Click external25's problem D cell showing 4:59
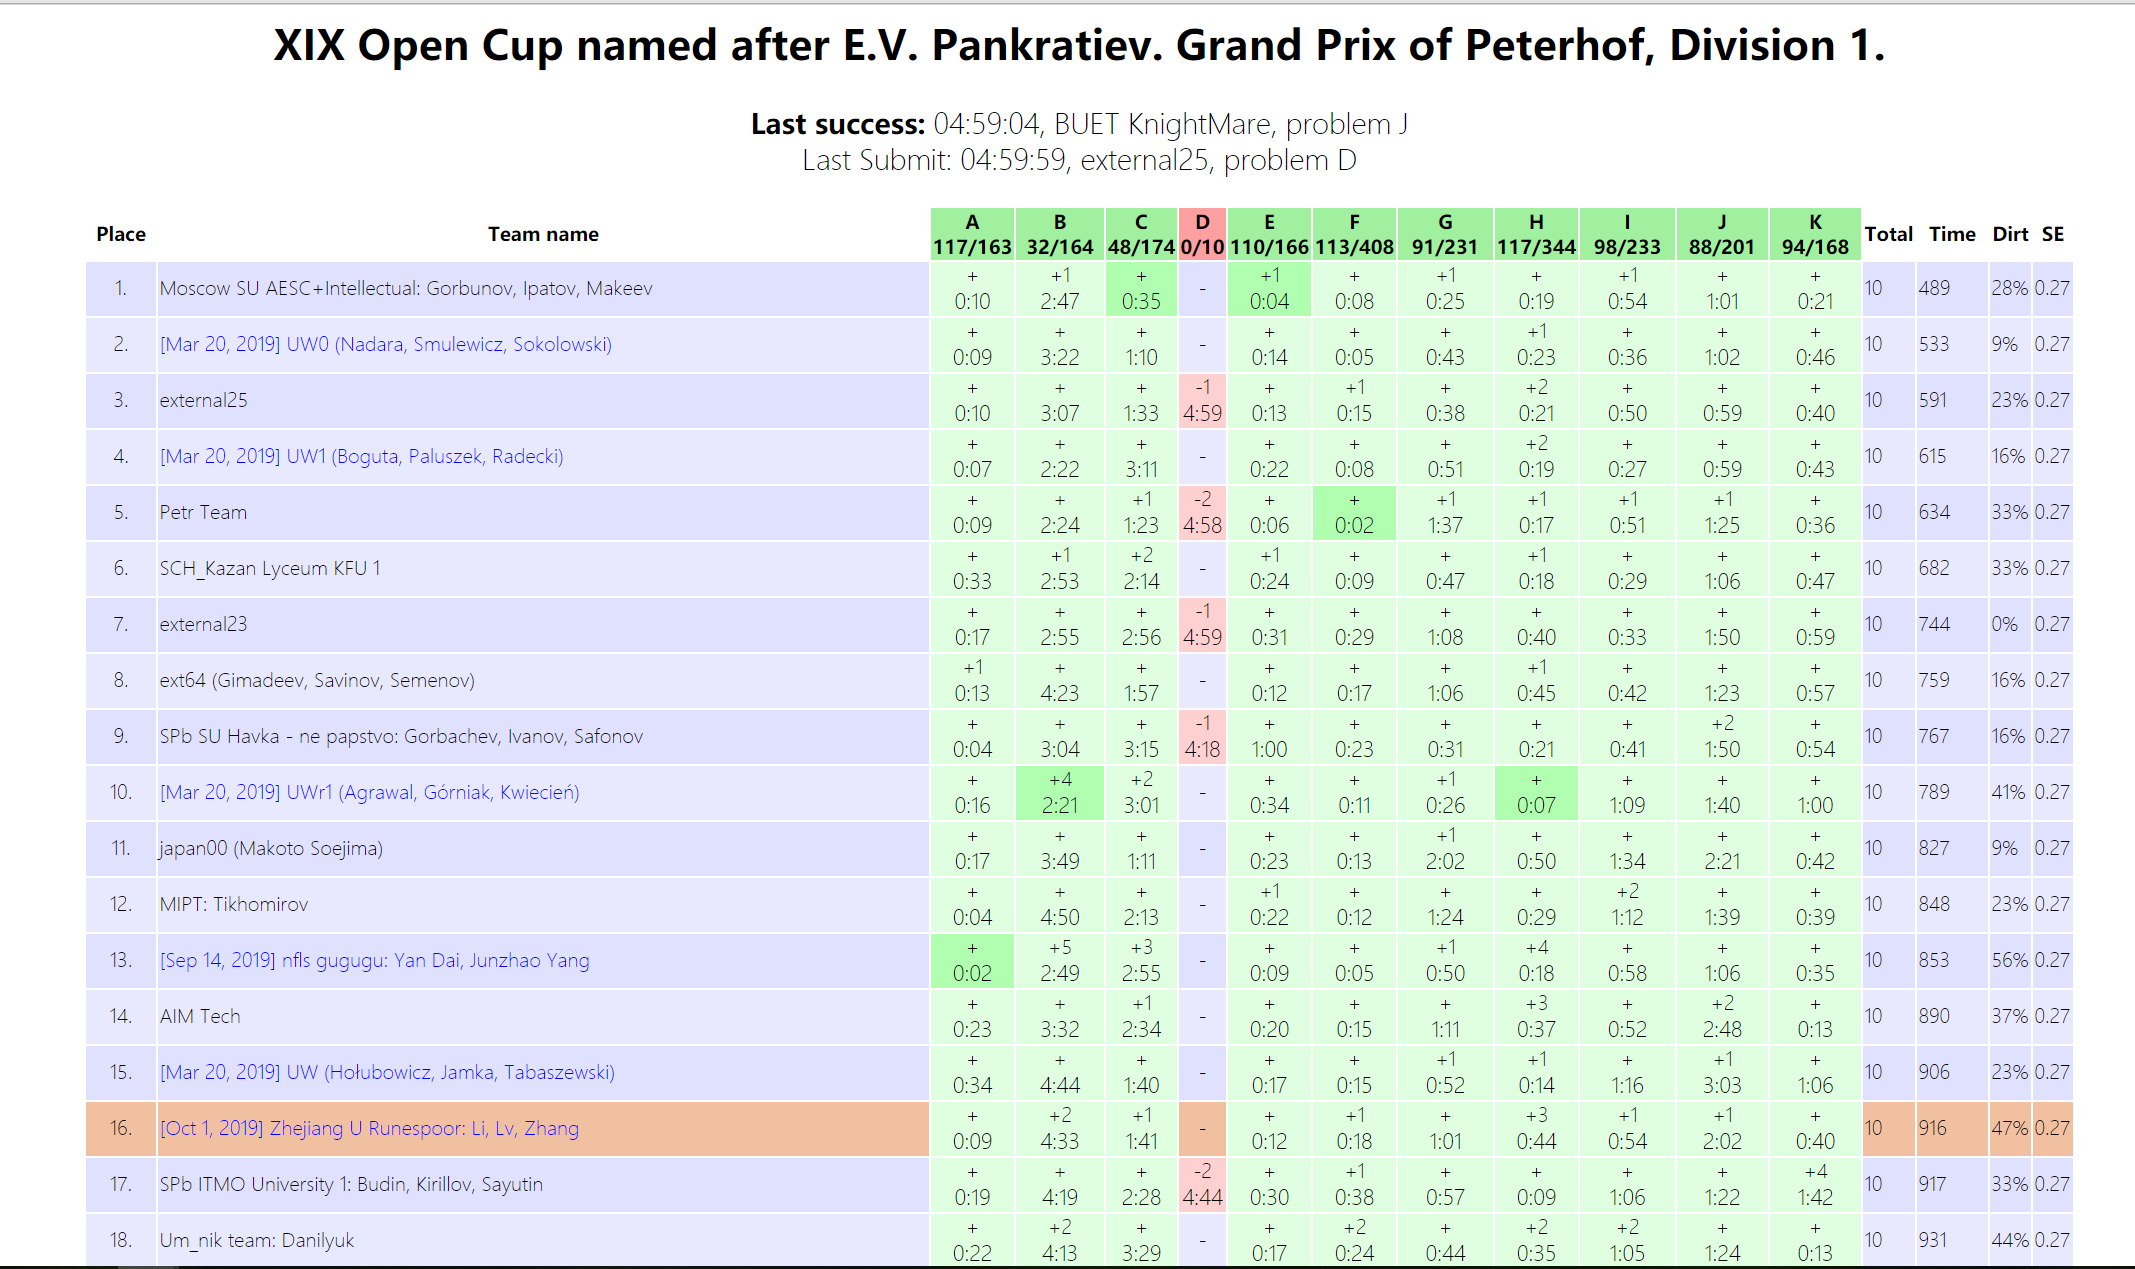 click(1202, 401)
